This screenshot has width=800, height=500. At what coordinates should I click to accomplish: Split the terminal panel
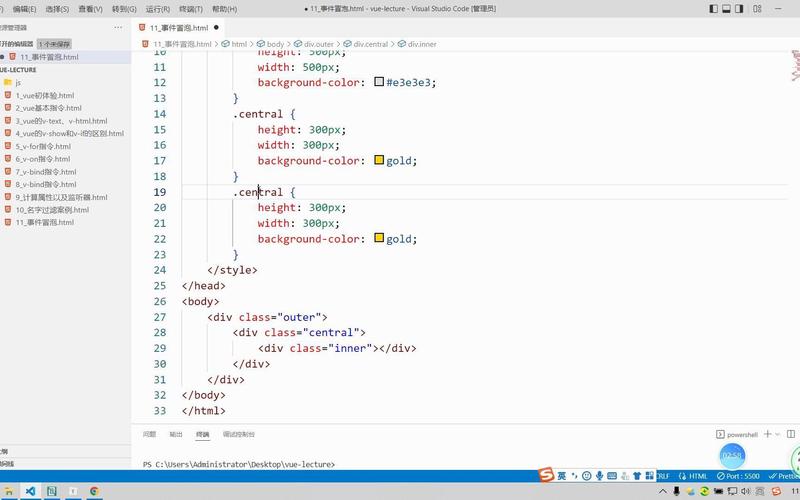[791, 434]
